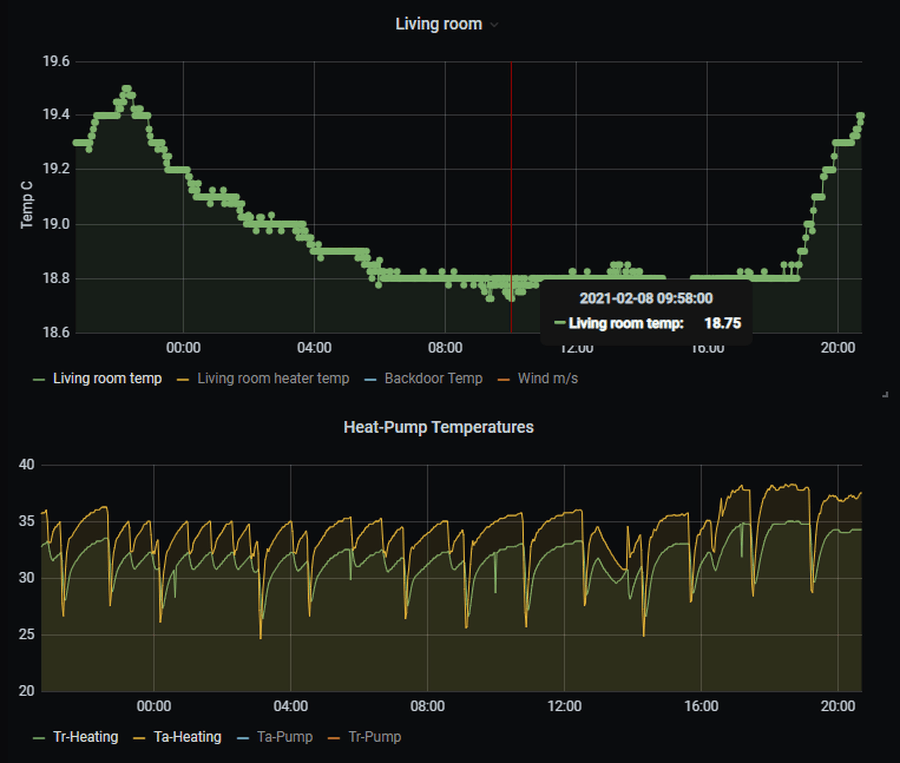Image resolution: width=900 pixels, height=763 pixels.
Task: Click 40 on Heat-Pump y-axis
Action: pyautogui.click(x=26, y=464)
